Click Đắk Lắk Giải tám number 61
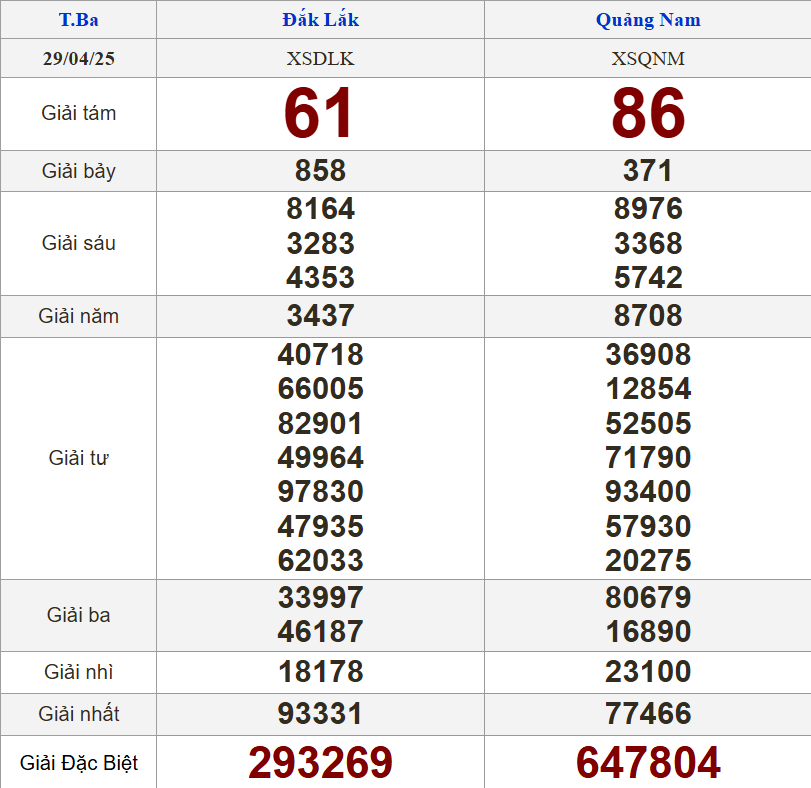 click(x=319, y=113)
